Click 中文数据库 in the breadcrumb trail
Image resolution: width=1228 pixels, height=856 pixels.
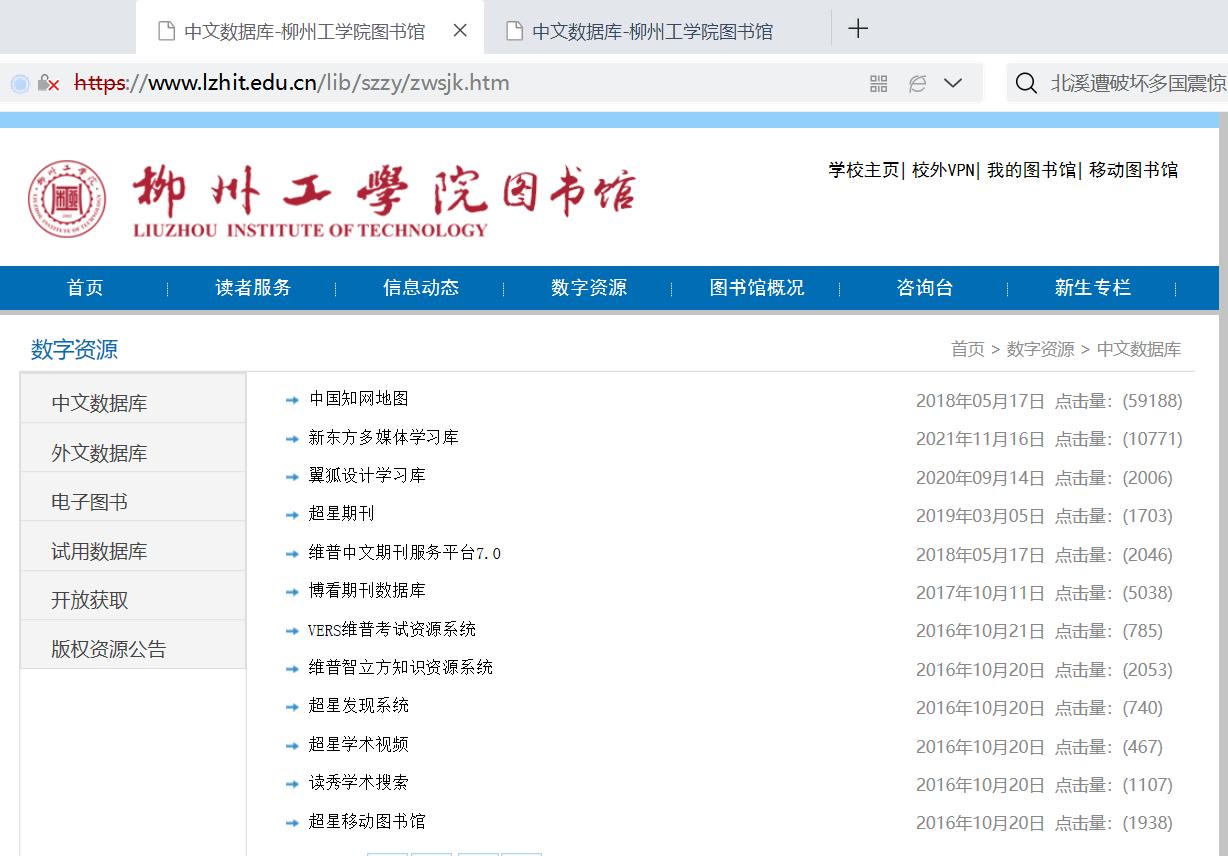pyautogui.click(x=1139, y=349)
